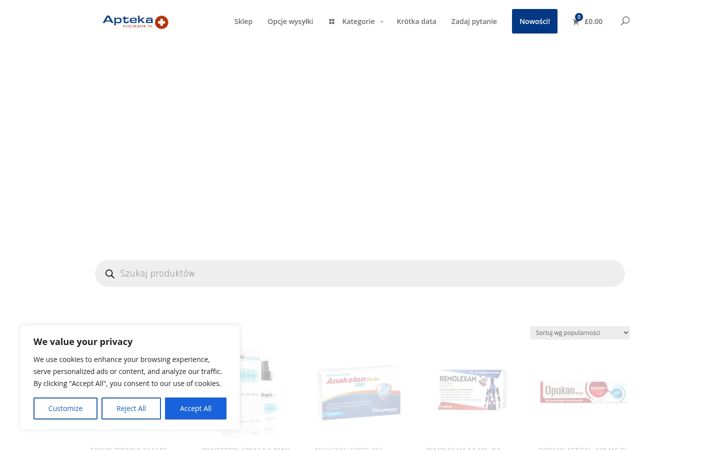Select Krótka data menu item

click(x=416, y=22)
